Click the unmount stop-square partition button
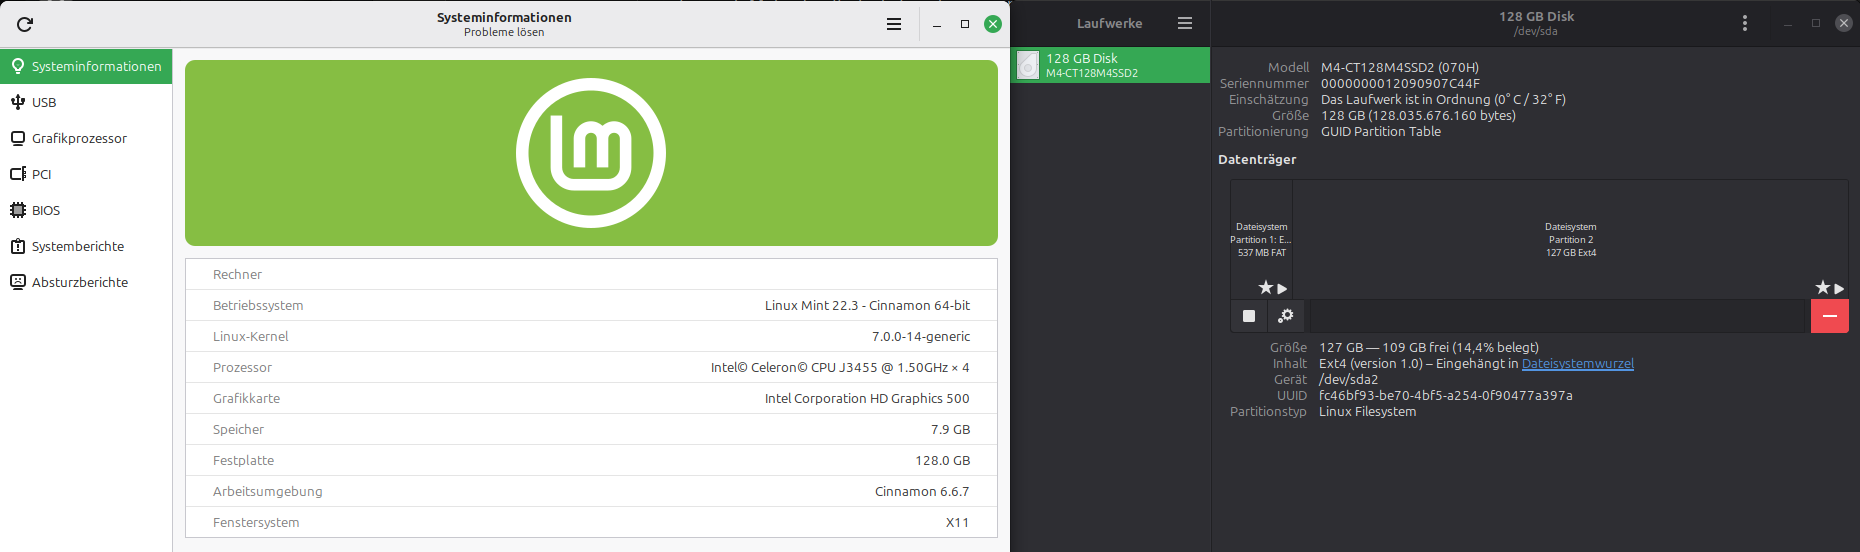Image resolution: width=1860 pixels, height=552 pixels. click(1249, 316)
